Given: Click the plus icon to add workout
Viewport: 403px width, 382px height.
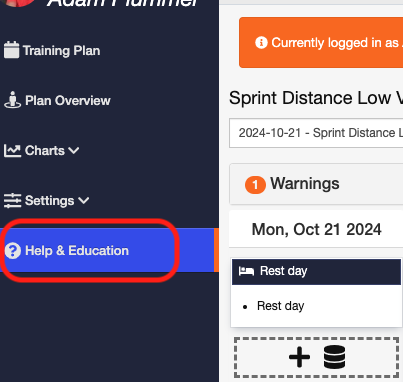Looking at the screenshot, I should [299, 357].
